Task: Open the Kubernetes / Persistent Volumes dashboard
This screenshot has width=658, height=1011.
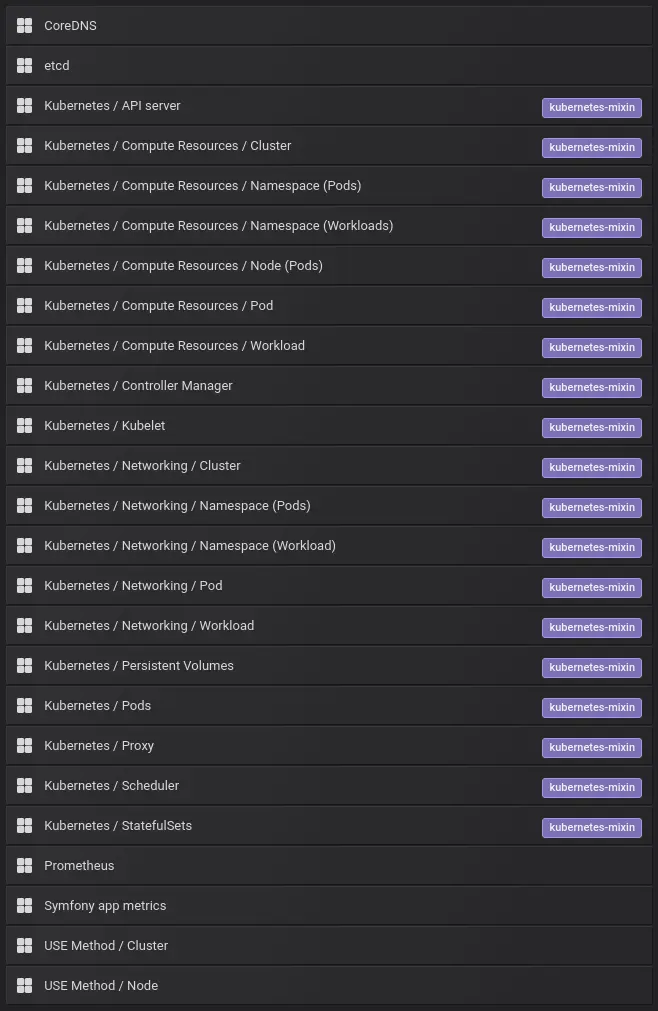Action: pyautogui.click(x=139, y=665)
